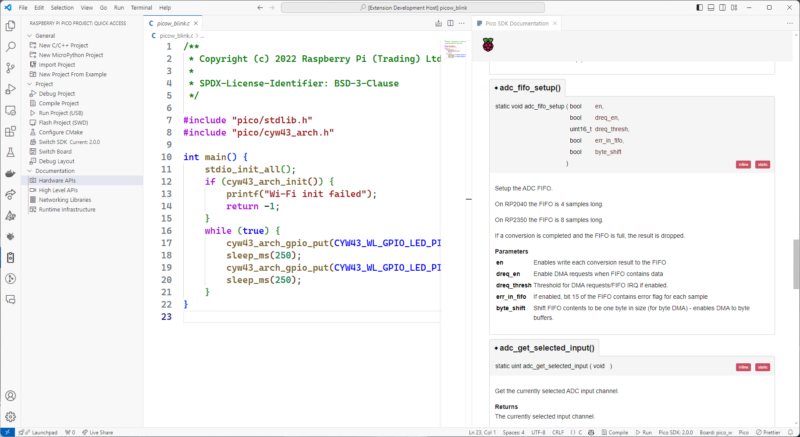Screen dimensions: 800x437
Task: Click Flash Project (SWD)
Action: click(63, 123)
